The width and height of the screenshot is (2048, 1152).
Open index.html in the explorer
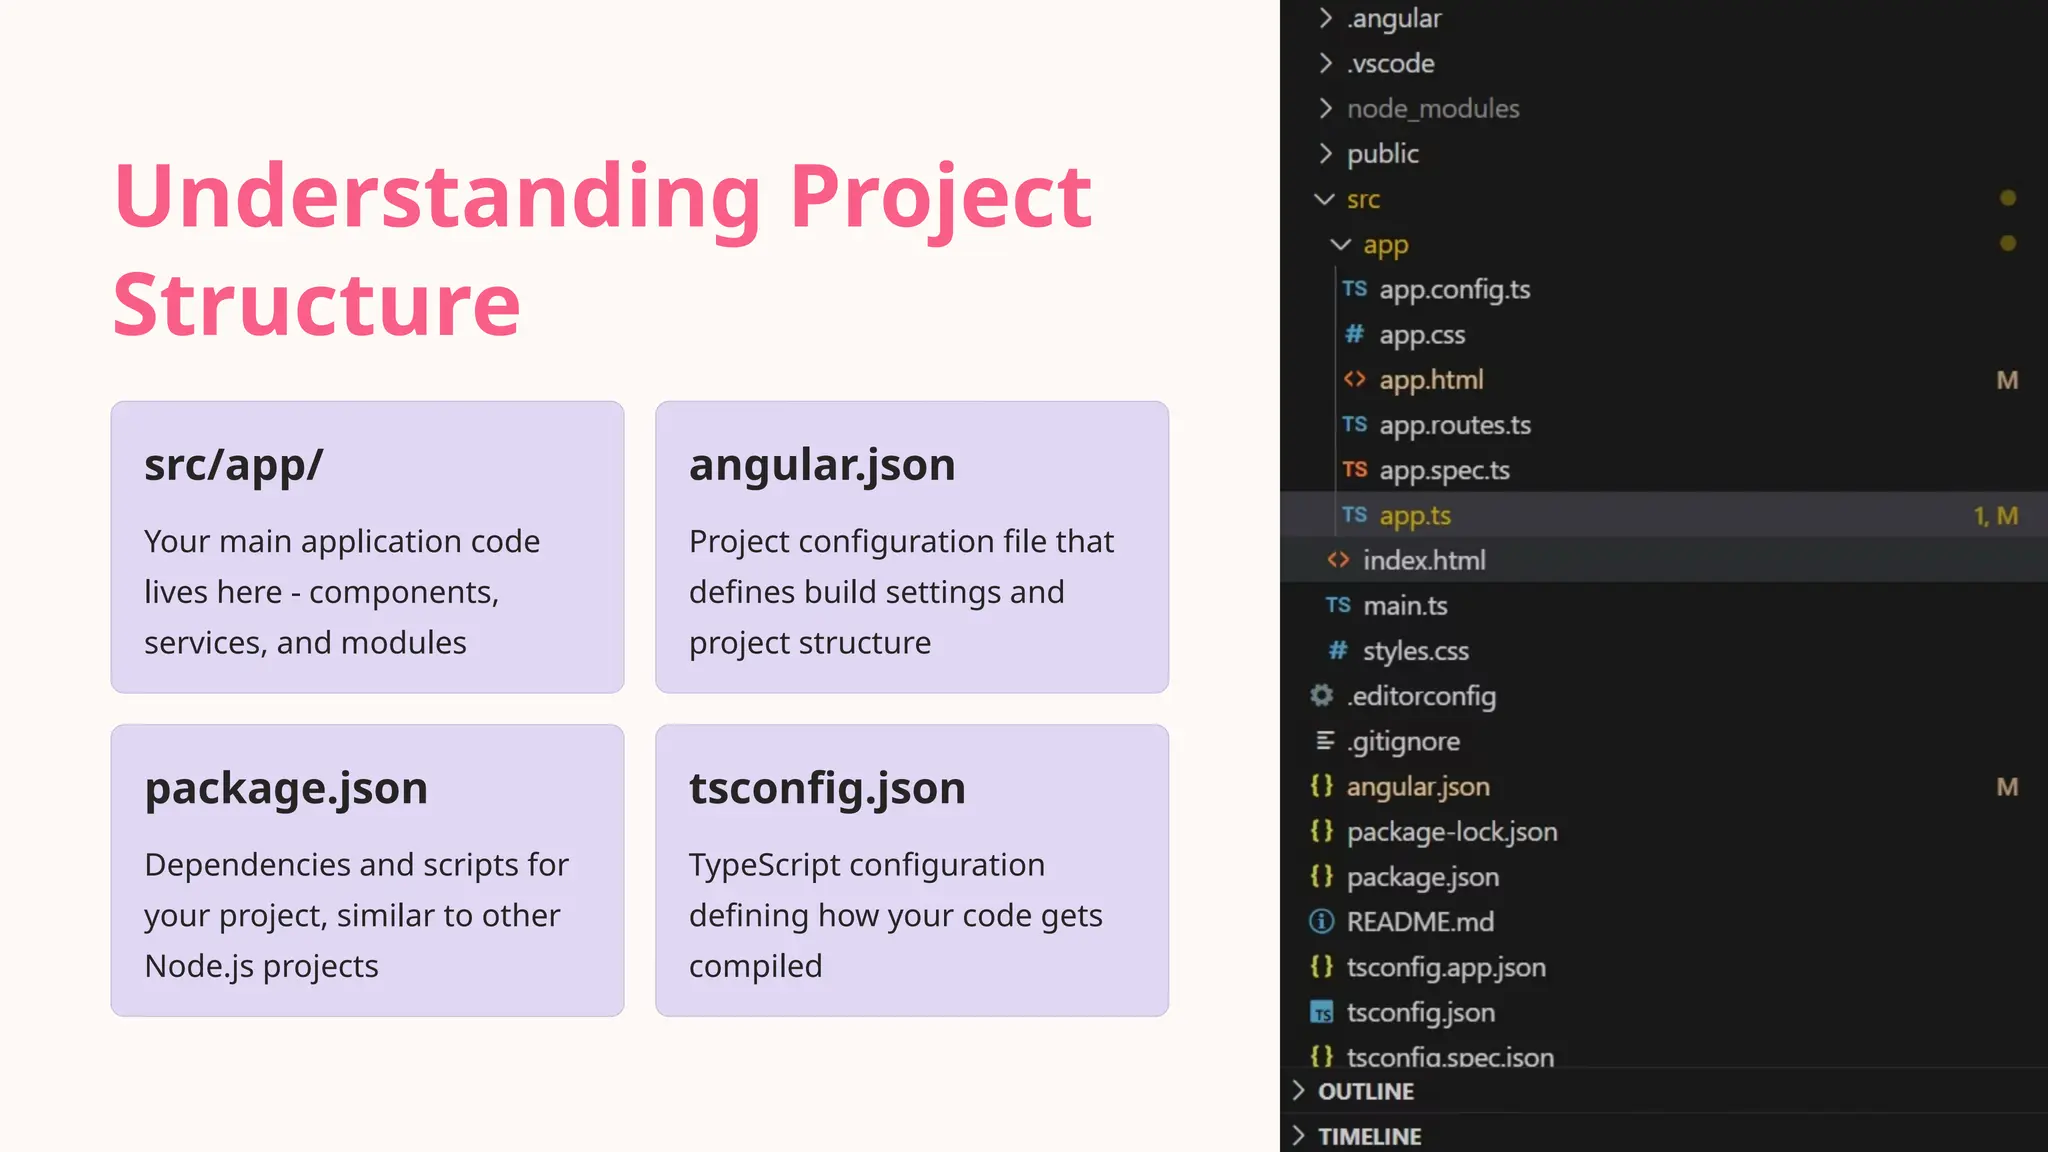coord(1423,560)
